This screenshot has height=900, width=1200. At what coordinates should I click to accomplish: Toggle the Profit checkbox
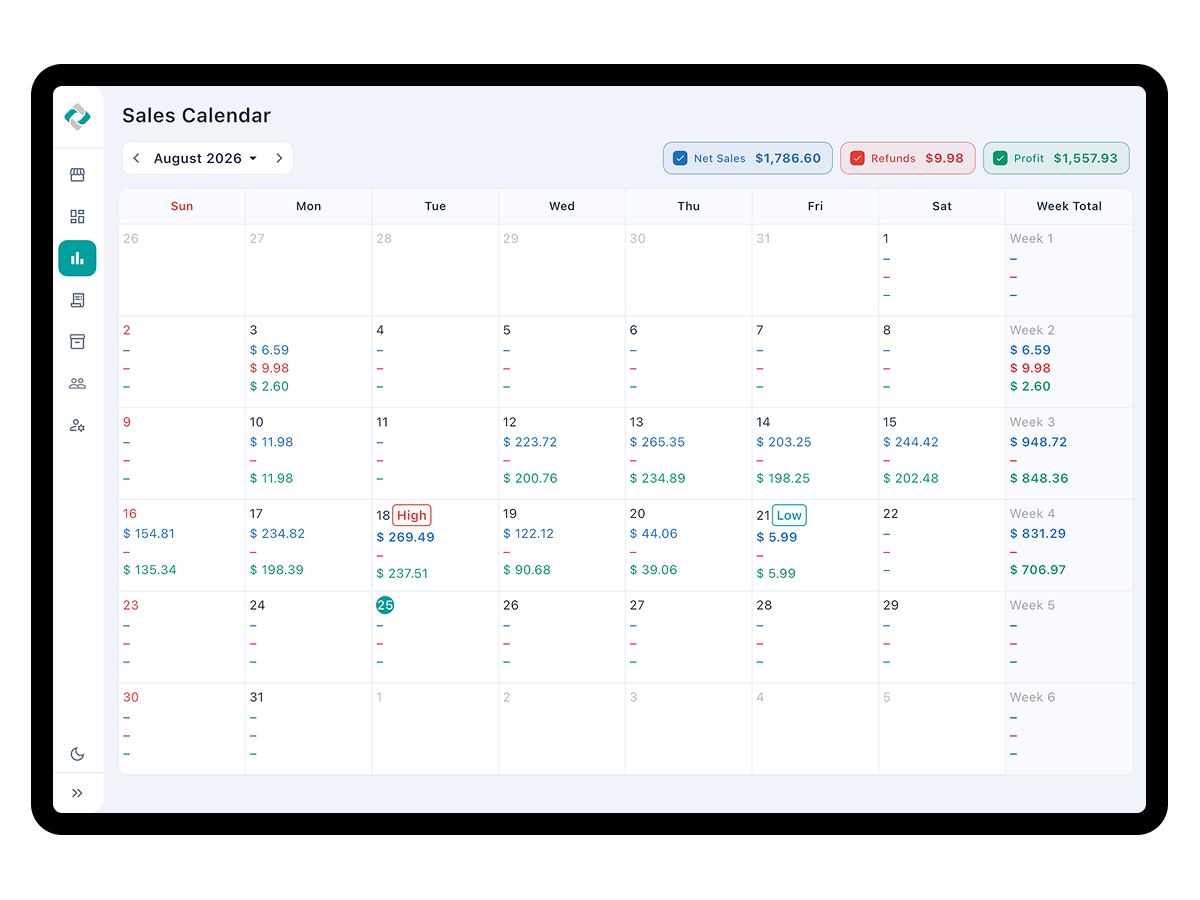1000,158
